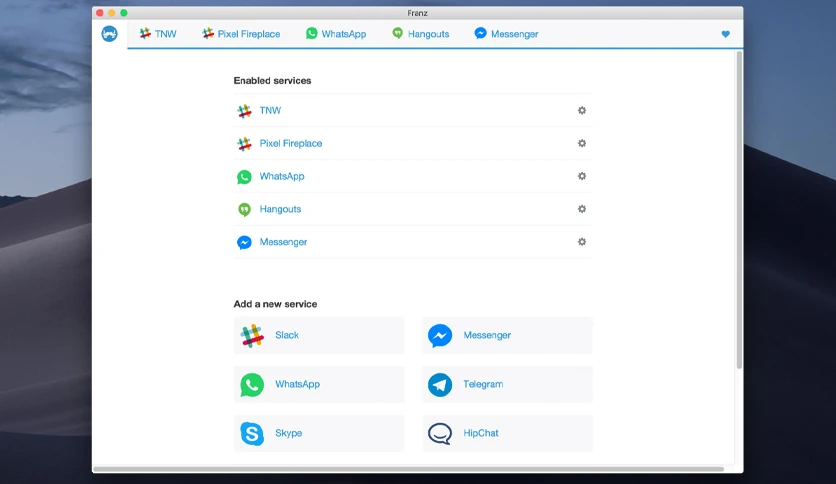Click the horizontal scrollbar at bottom

click(408, 469)
